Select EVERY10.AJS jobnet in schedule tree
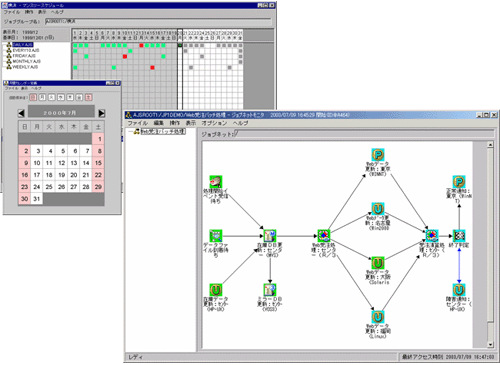This screenshot has width=500, height=365. click(26, 50)
